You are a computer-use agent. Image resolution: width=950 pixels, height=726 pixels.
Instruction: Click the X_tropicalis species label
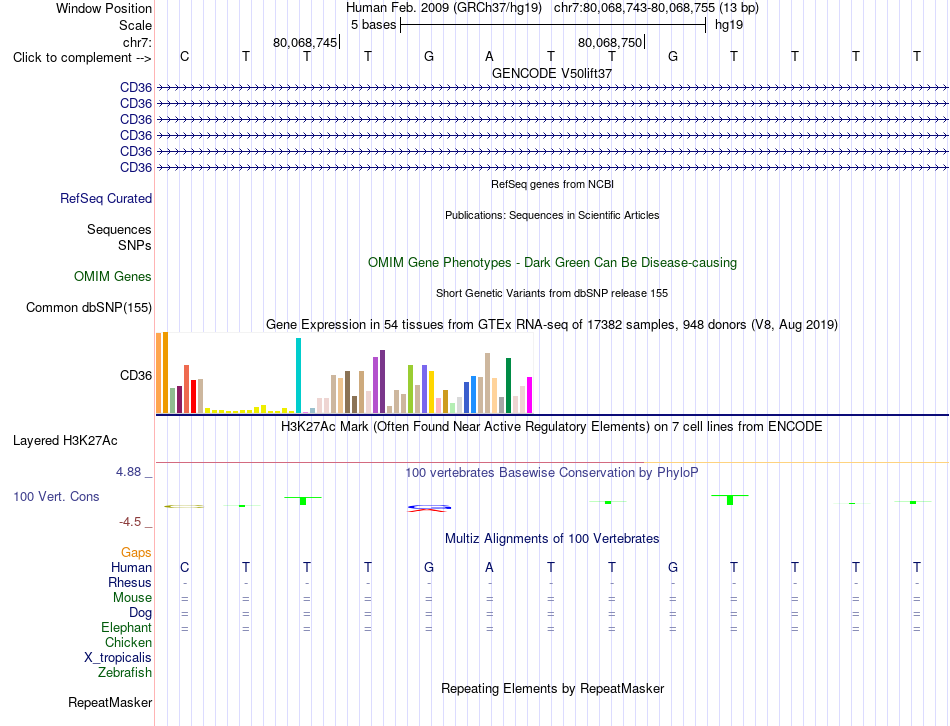click(x=118, y=658)
